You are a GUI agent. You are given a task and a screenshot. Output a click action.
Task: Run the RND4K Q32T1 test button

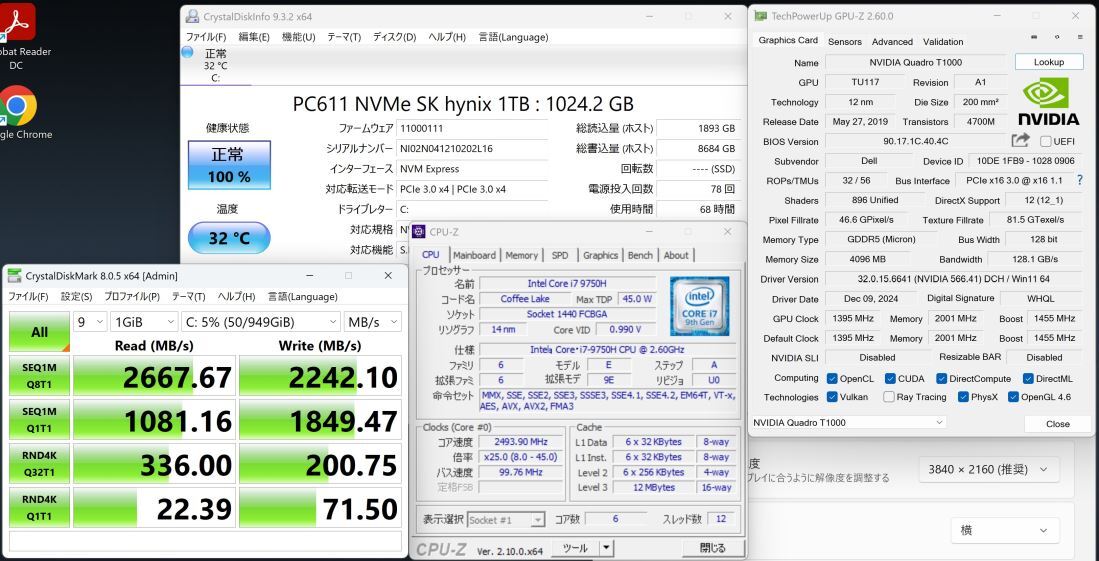pos(39,464)
